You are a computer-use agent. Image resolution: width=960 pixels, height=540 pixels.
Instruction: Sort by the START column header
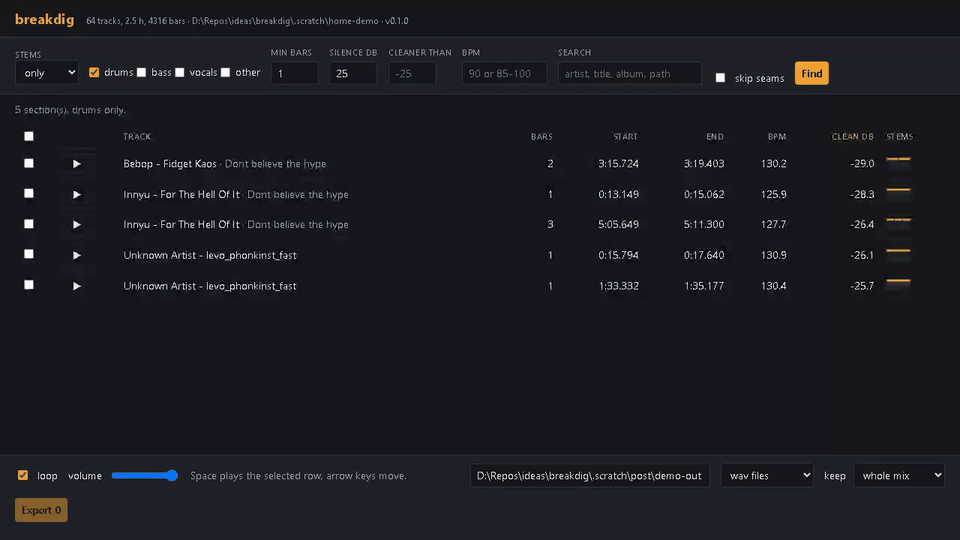[625, 137]
